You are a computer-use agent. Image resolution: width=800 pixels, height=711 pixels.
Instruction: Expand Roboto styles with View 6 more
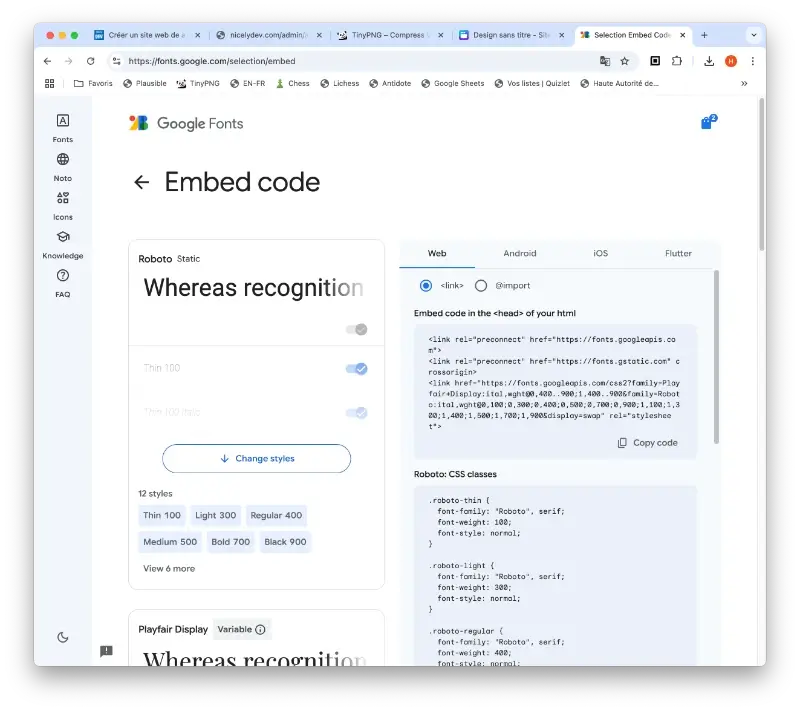169,568
